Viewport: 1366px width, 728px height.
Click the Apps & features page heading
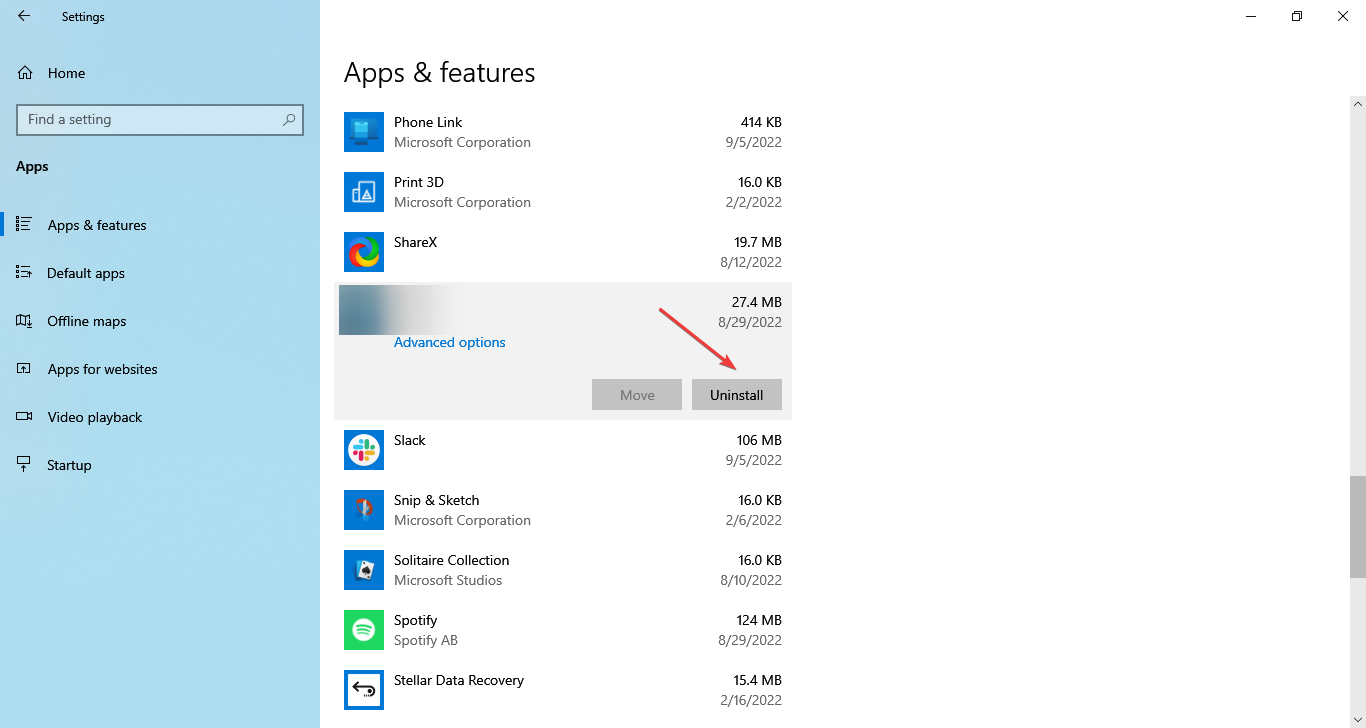[x=440, y=73]
